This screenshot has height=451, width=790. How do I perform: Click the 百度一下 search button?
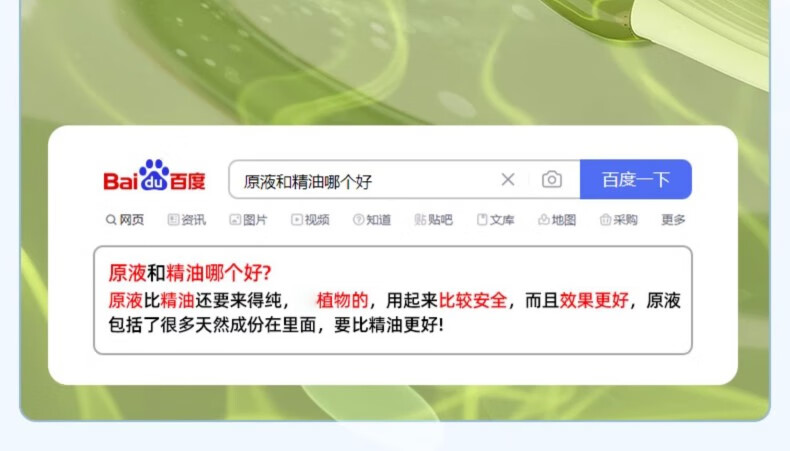[635, 179]
